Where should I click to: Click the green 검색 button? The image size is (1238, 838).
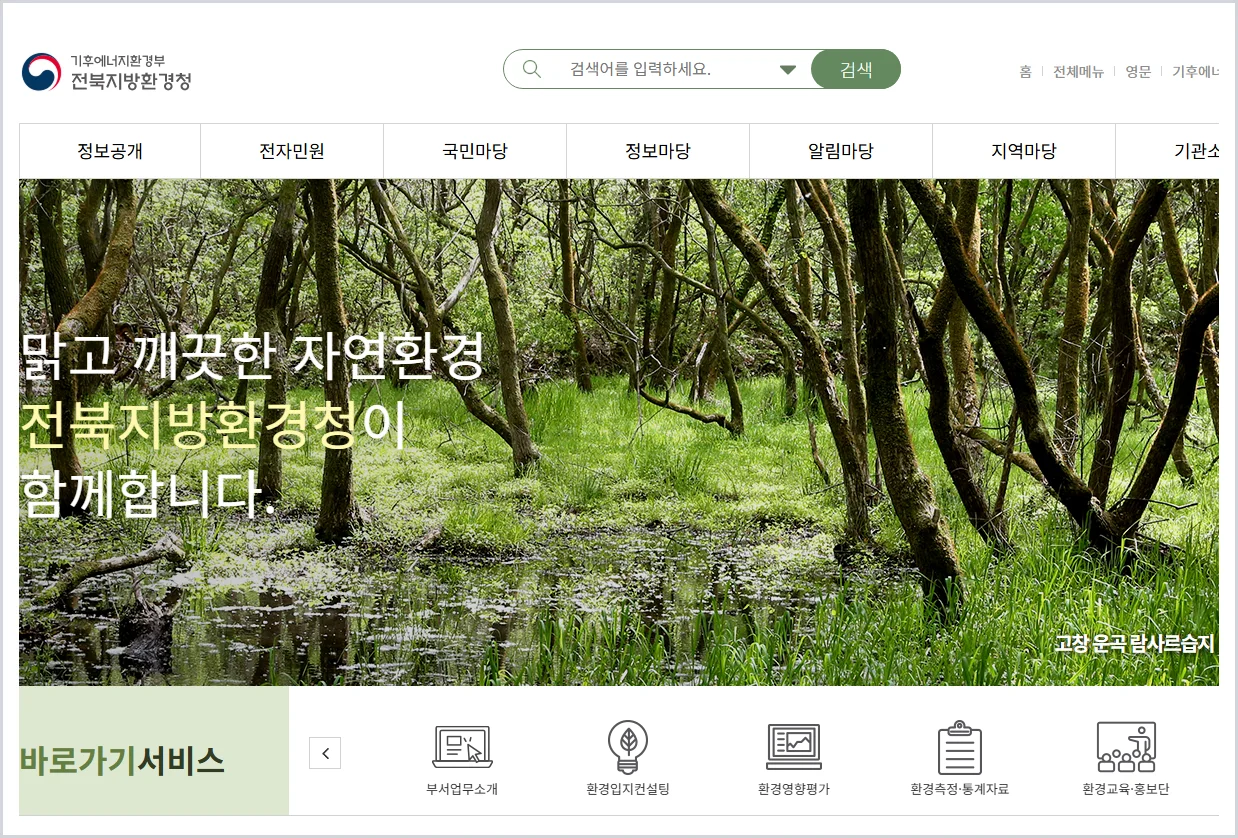tap(856, 69)
